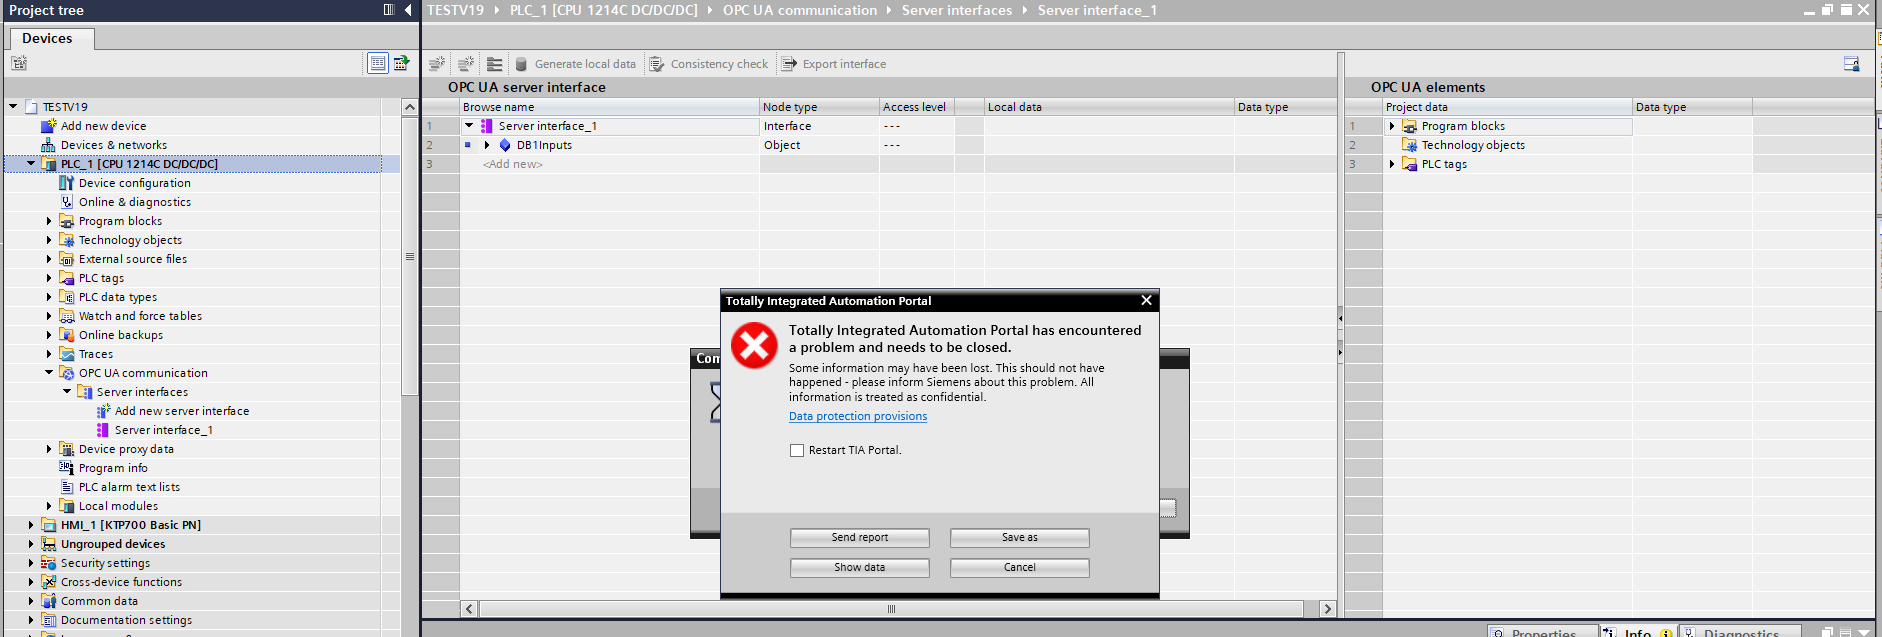Click the Online backups folder icon
Image resolution: width=1882 pixels, height=637 pixels.
[x=67, y=335]
